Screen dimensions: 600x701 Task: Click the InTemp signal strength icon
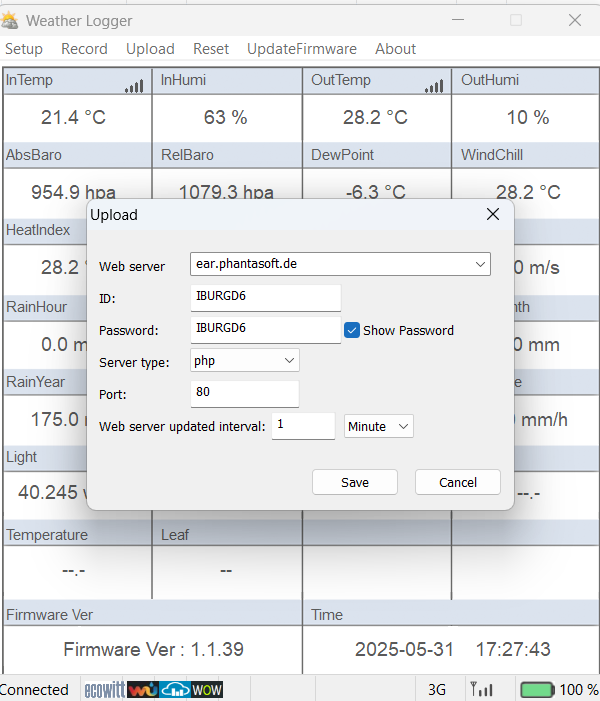[x=134, y=86]
